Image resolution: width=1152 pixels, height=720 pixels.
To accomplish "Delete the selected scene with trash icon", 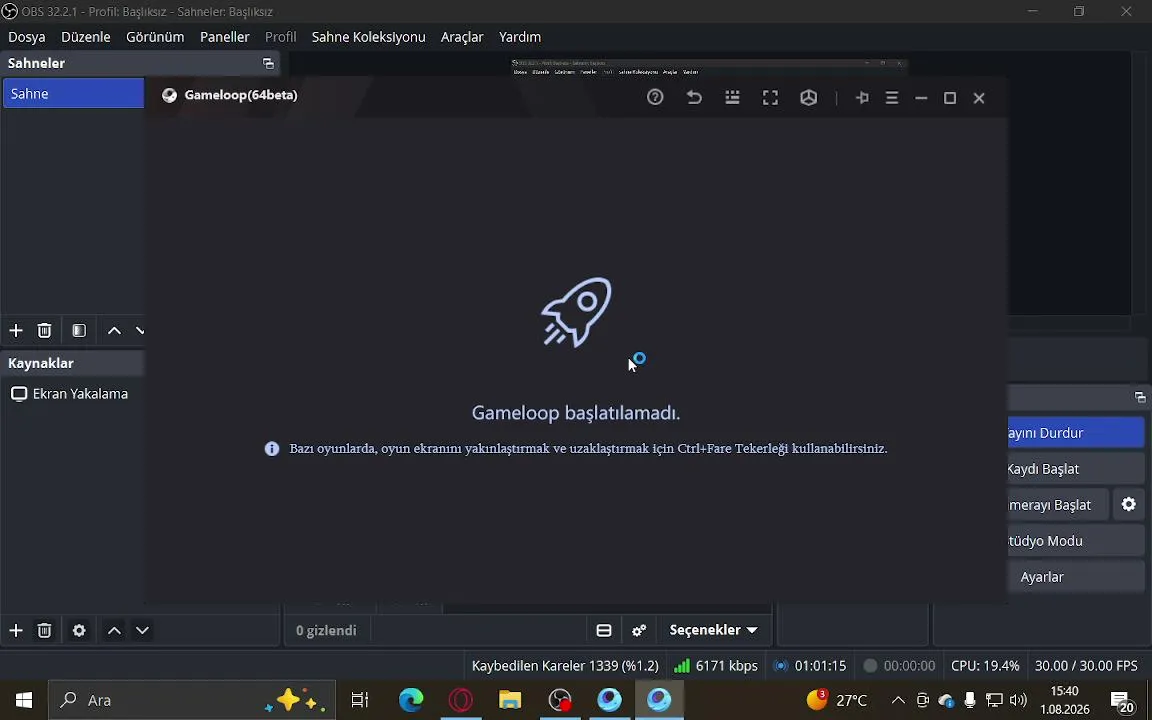I will tap(45, 331).
